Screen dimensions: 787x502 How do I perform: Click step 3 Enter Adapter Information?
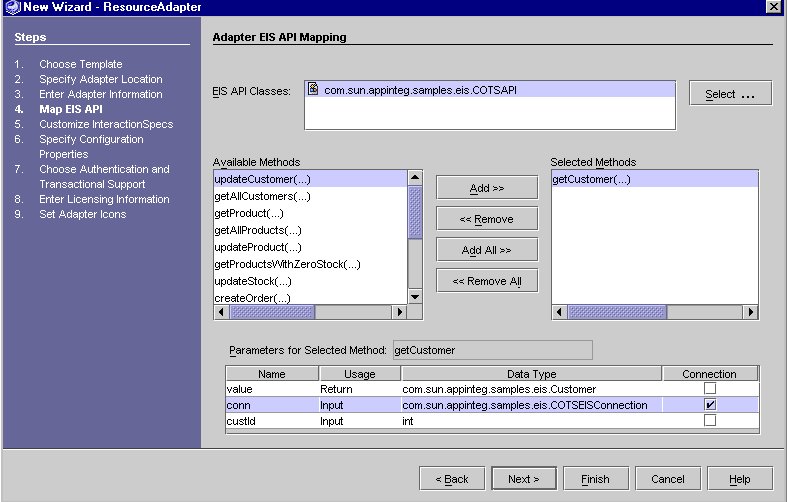tap(101, 94)
